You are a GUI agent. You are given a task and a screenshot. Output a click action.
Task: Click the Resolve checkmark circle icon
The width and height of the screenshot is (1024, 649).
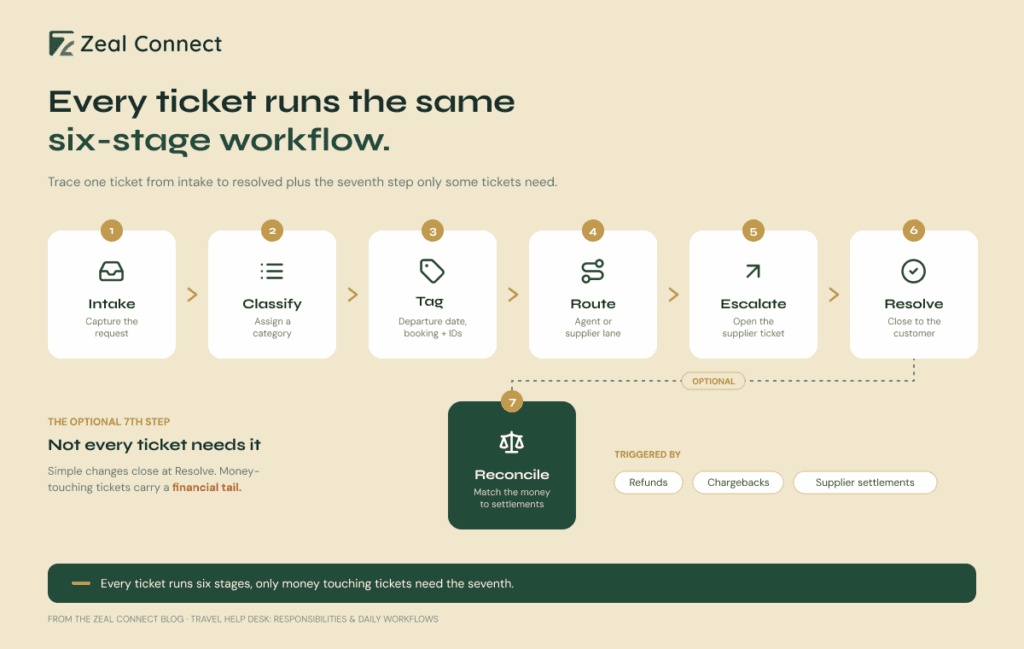coord(914,271)
